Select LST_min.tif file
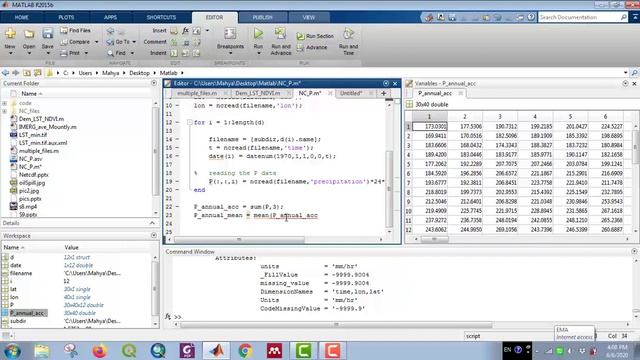 [33, 135]
